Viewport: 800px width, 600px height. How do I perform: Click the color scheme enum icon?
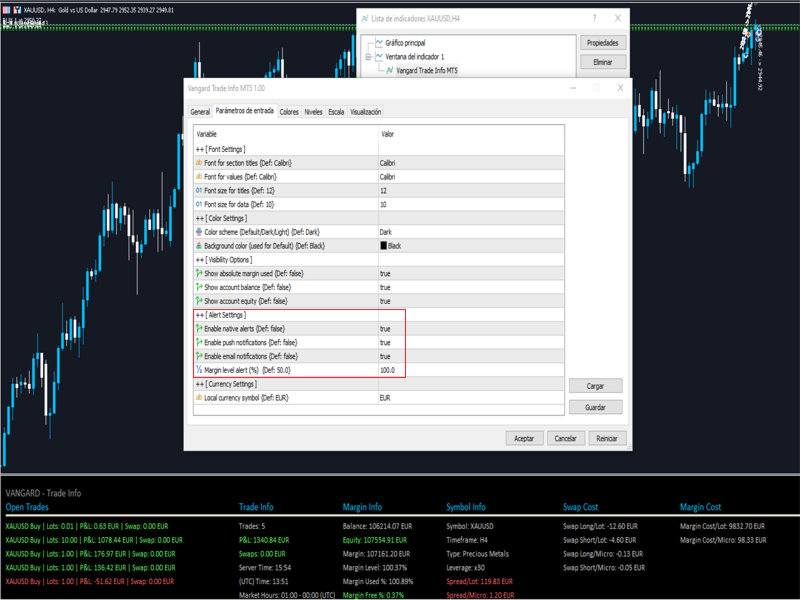click(199, 232)
